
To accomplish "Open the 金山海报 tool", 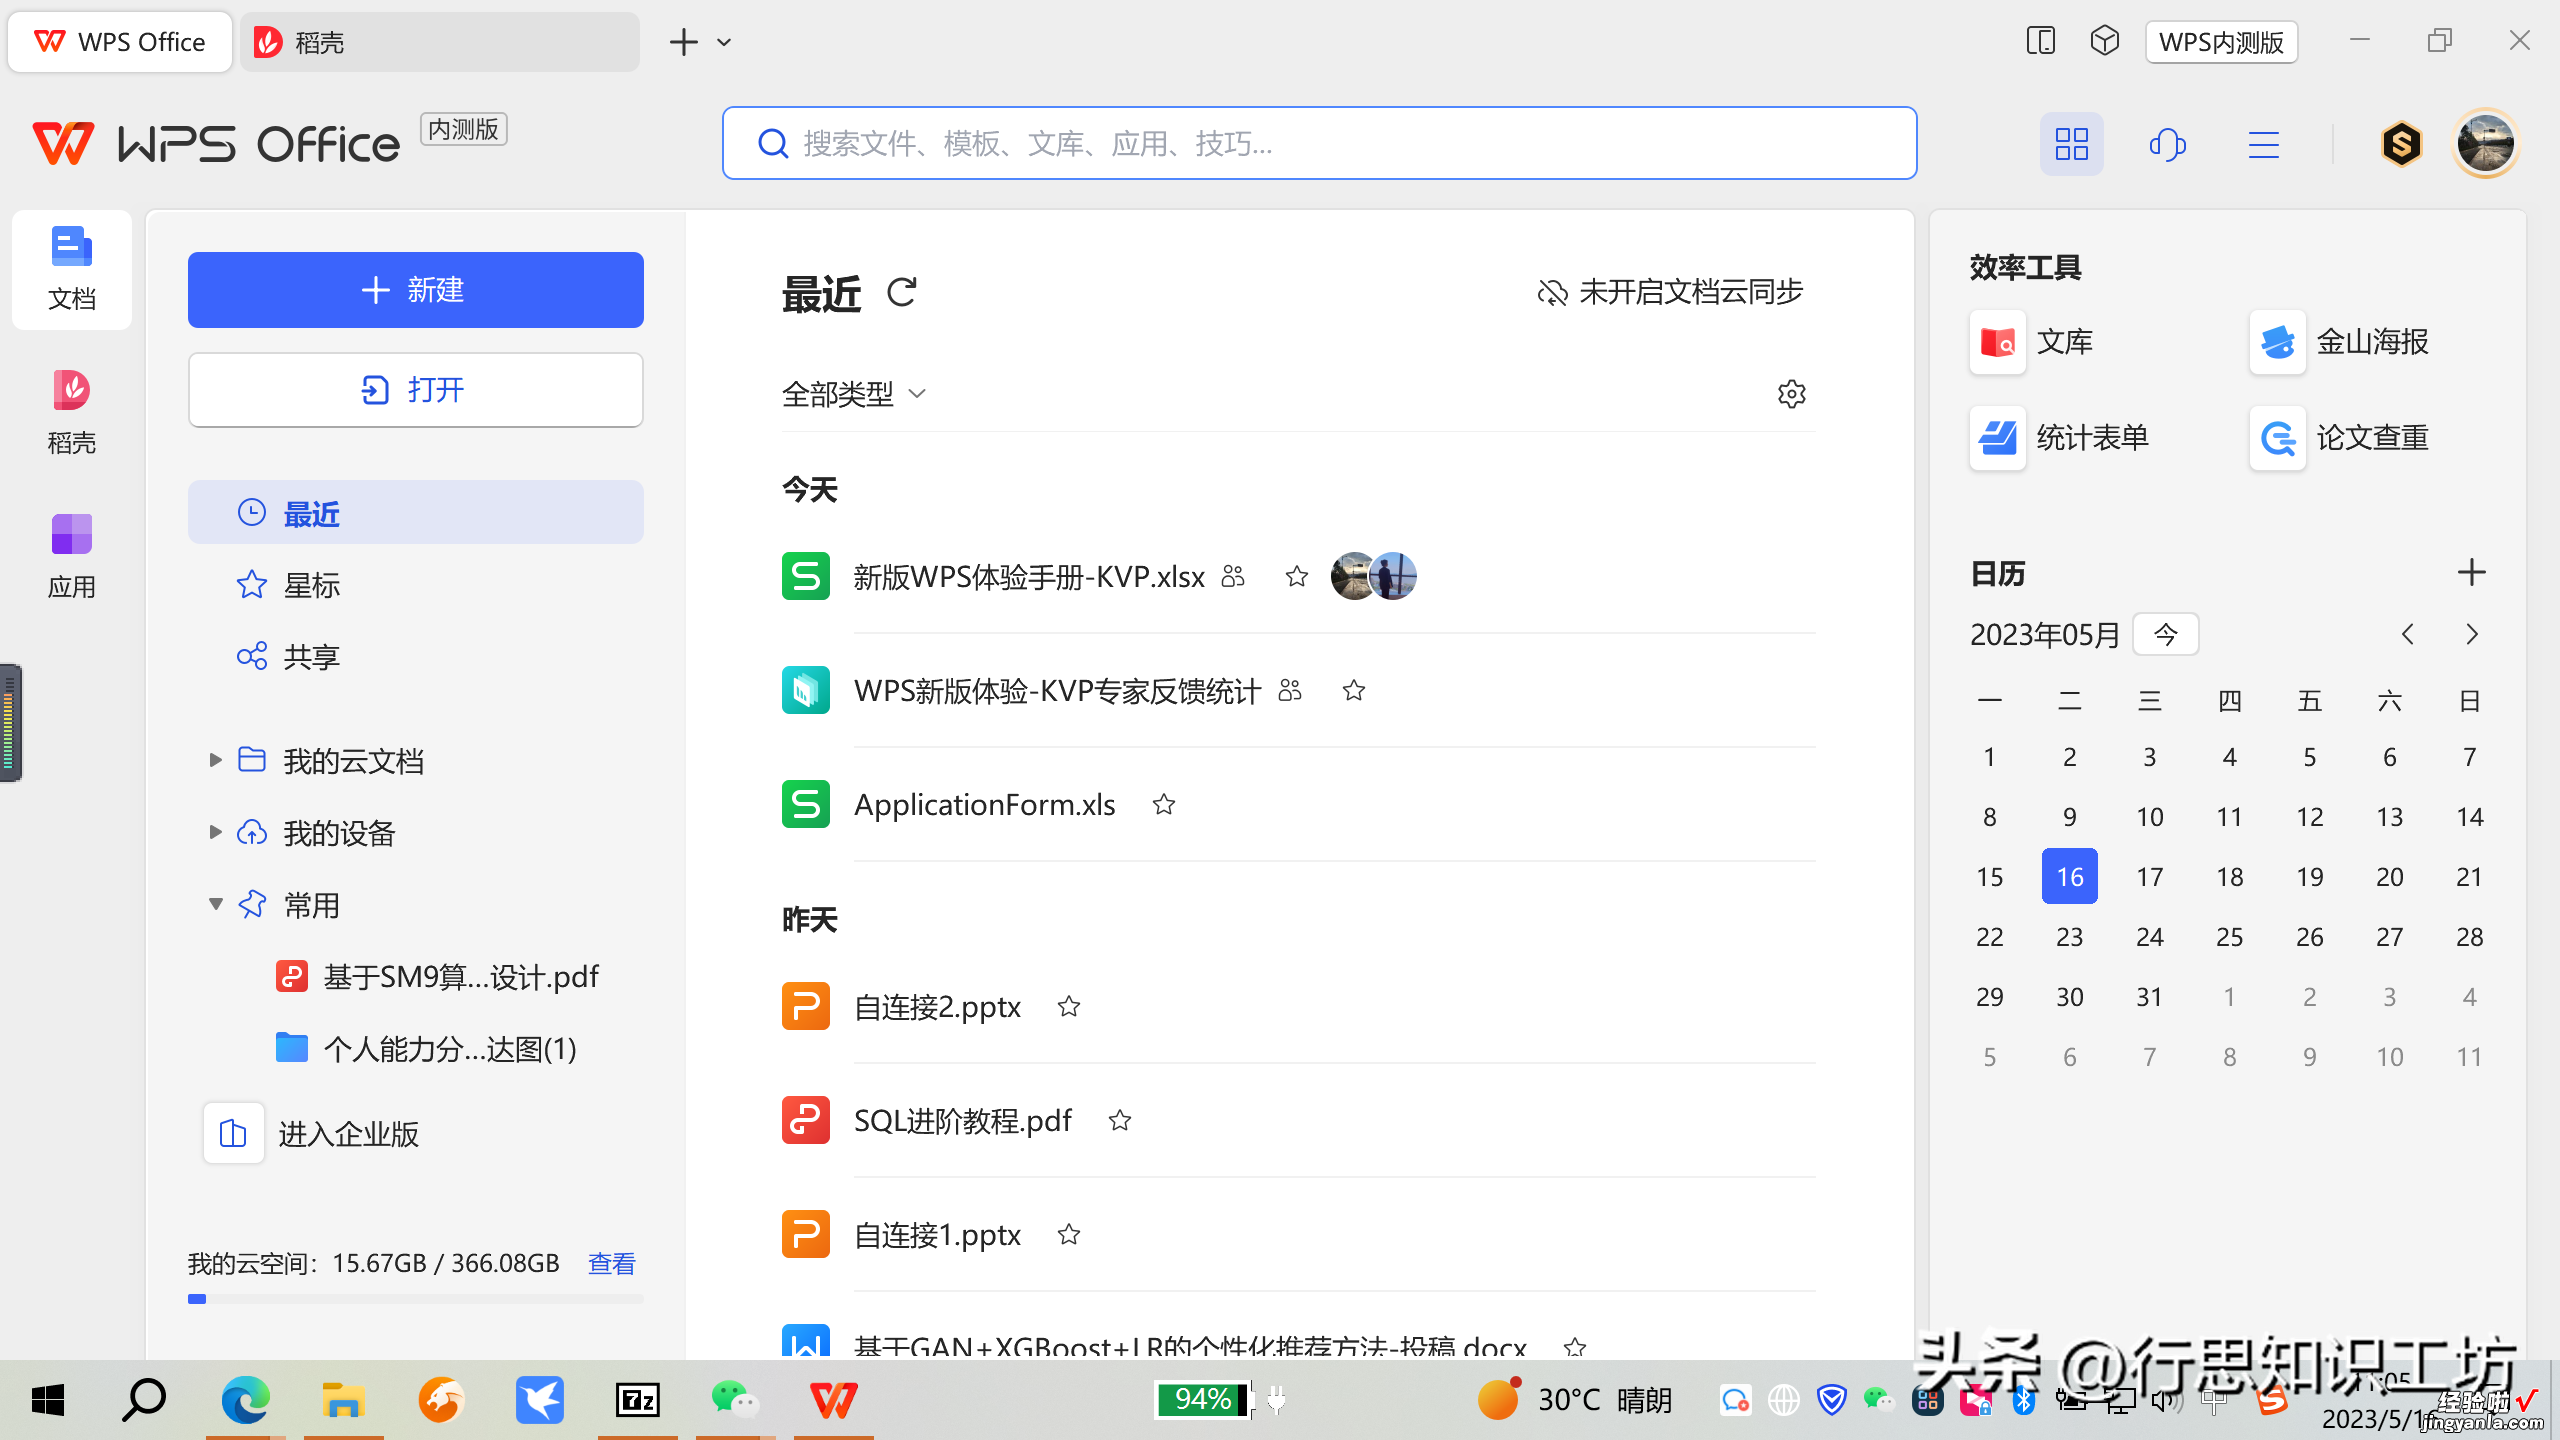I will 2340,342.
